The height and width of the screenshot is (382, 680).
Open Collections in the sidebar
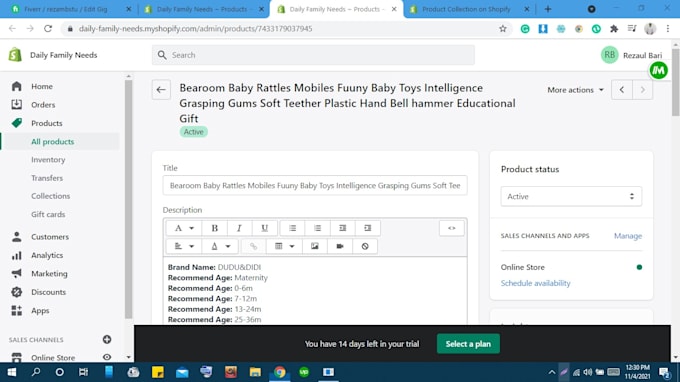pyautogui.click(x=50, y=196)
